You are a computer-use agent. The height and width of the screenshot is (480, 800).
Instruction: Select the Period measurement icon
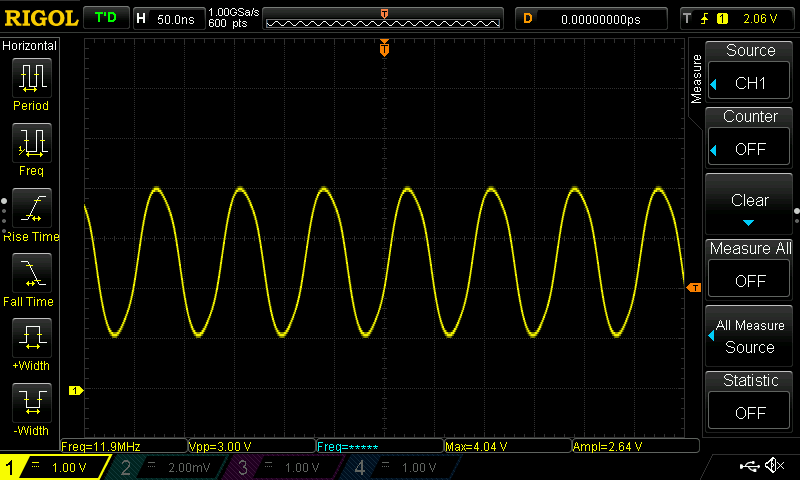(31, 78)
